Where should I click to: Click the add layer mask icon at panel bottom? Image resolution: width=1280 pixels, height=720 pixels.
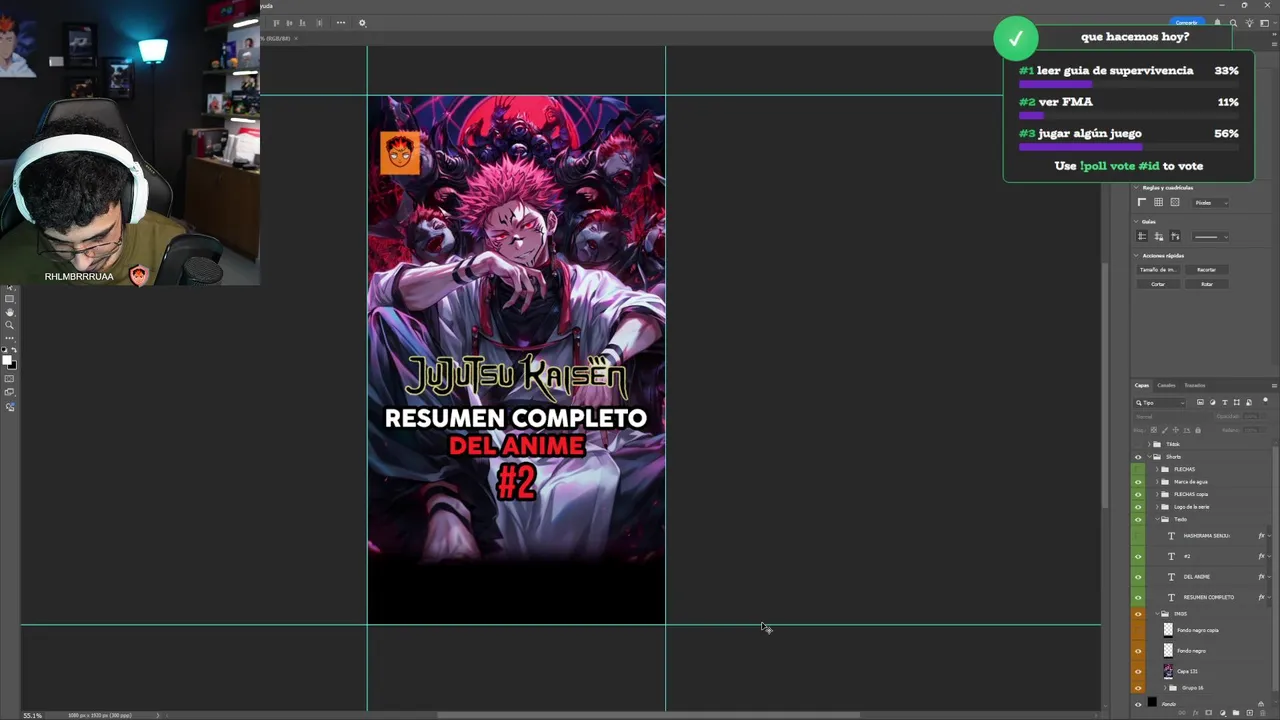pyautogui.click(x=1209, y=713)
